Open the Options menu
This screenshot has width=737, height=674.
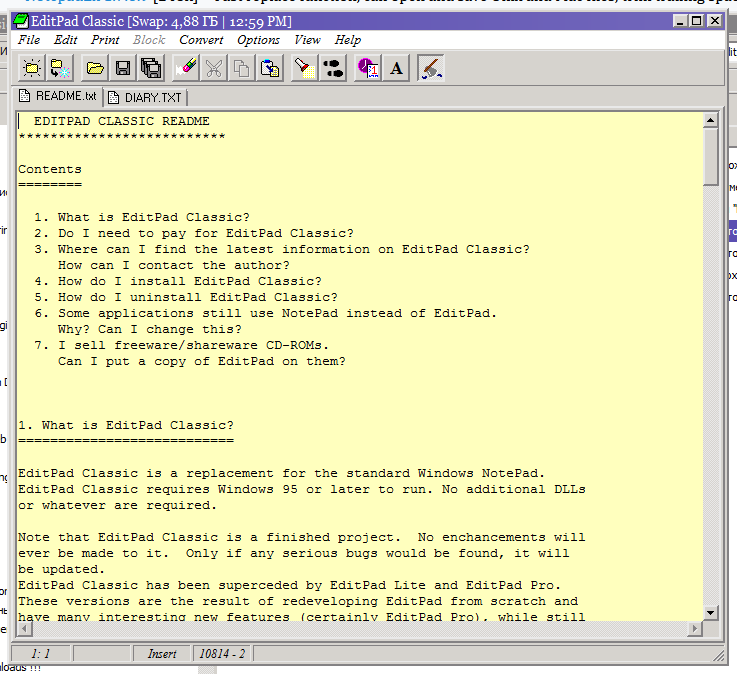259,40
